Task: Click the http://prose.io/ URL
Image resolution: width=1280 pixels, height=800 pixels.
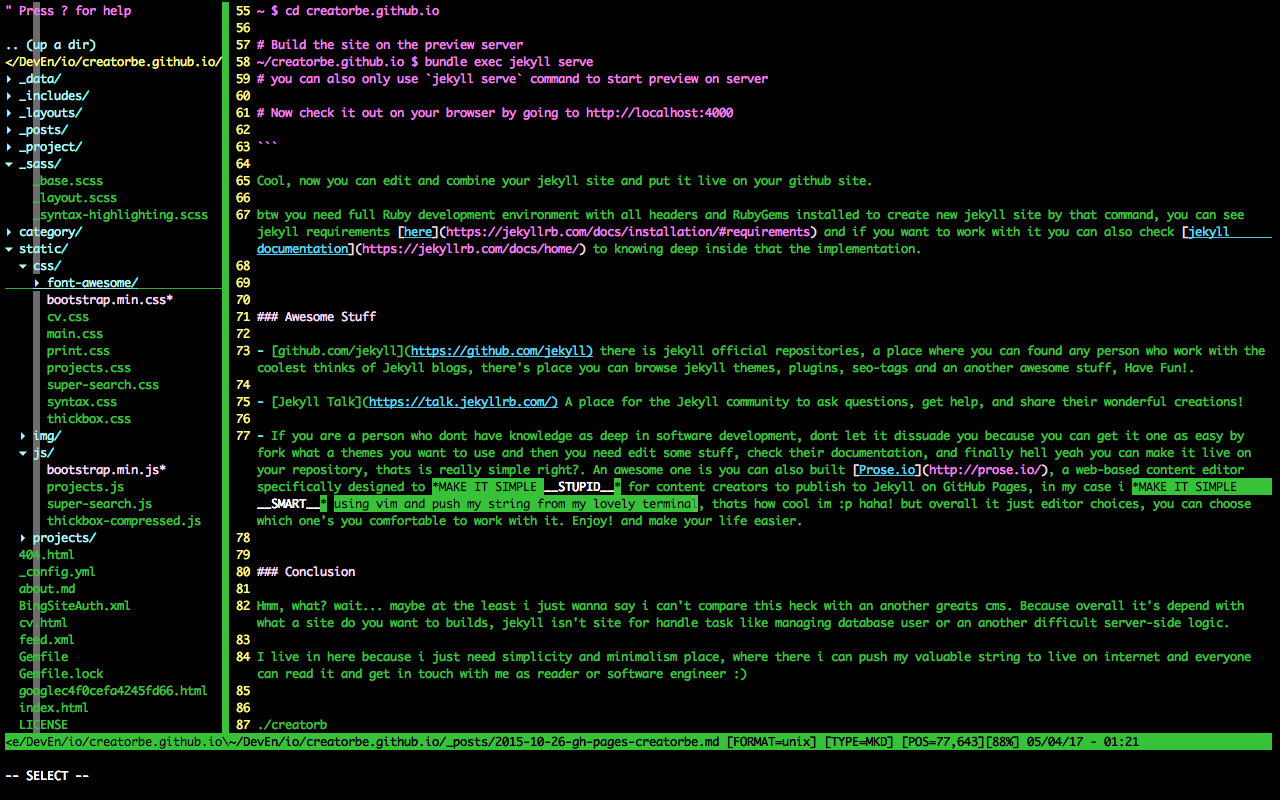Action: (x=985, y=470)
